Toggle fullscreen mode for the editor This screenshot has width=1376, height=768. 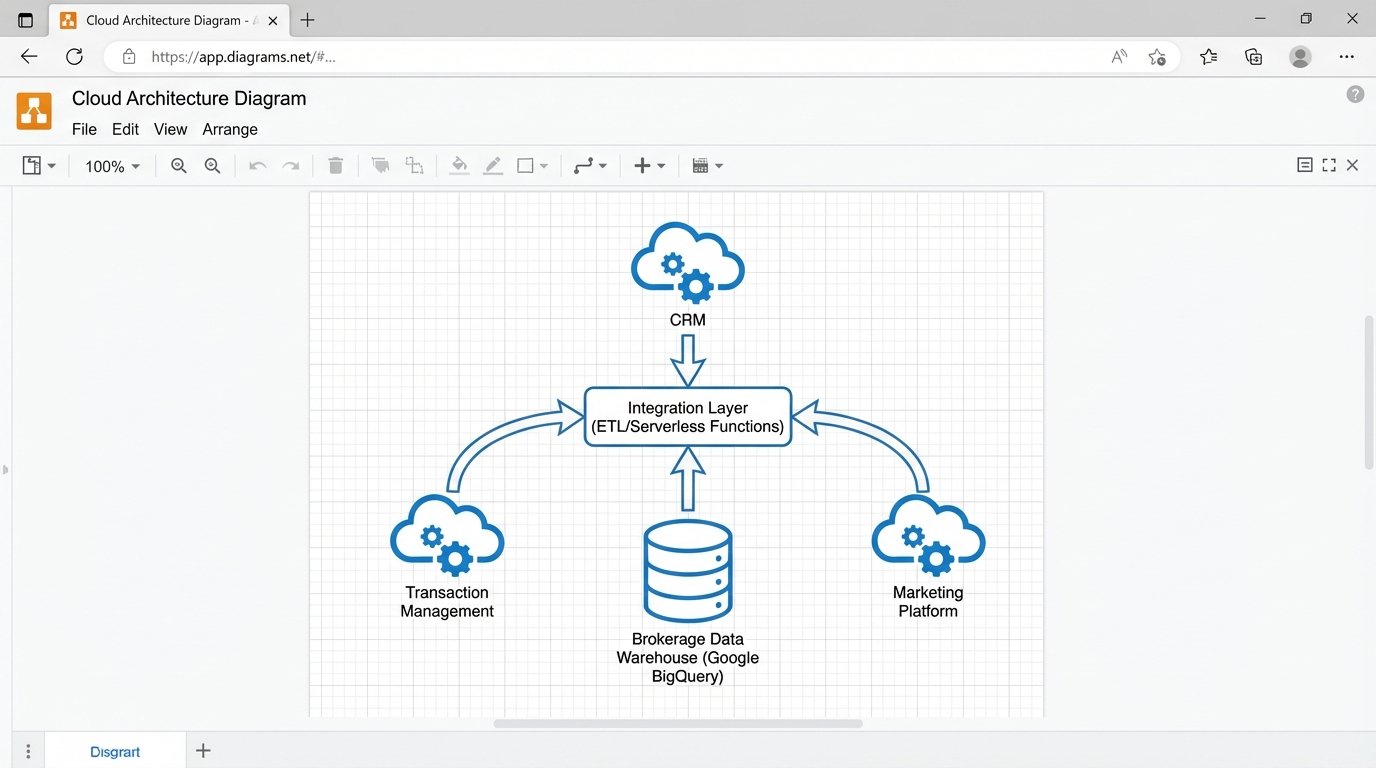1329,166
